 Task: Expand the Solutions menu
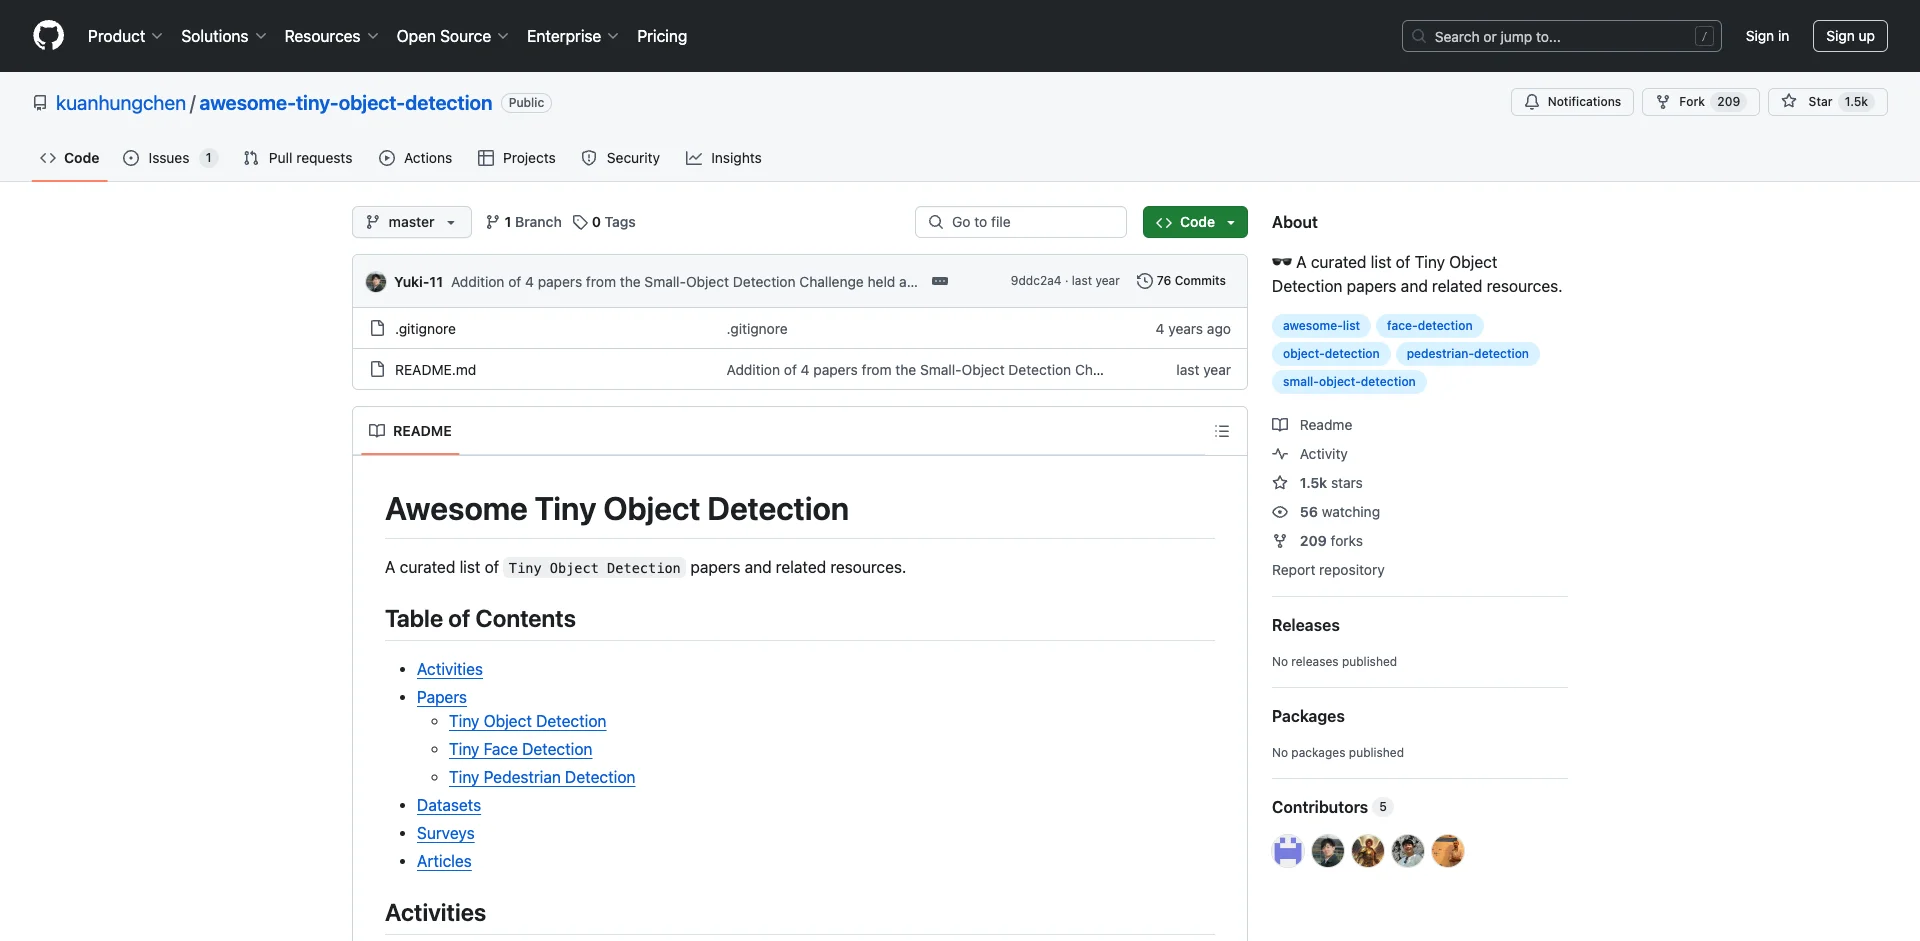pyautogui.click(x=224, y=36)
